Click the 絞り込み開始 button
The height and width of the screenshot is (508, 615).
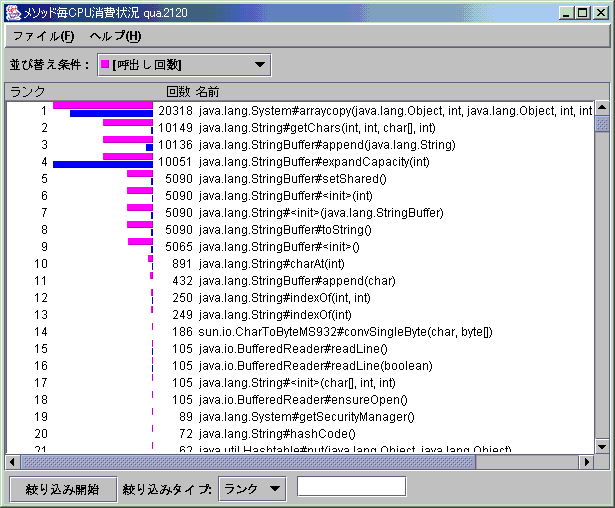63,489
